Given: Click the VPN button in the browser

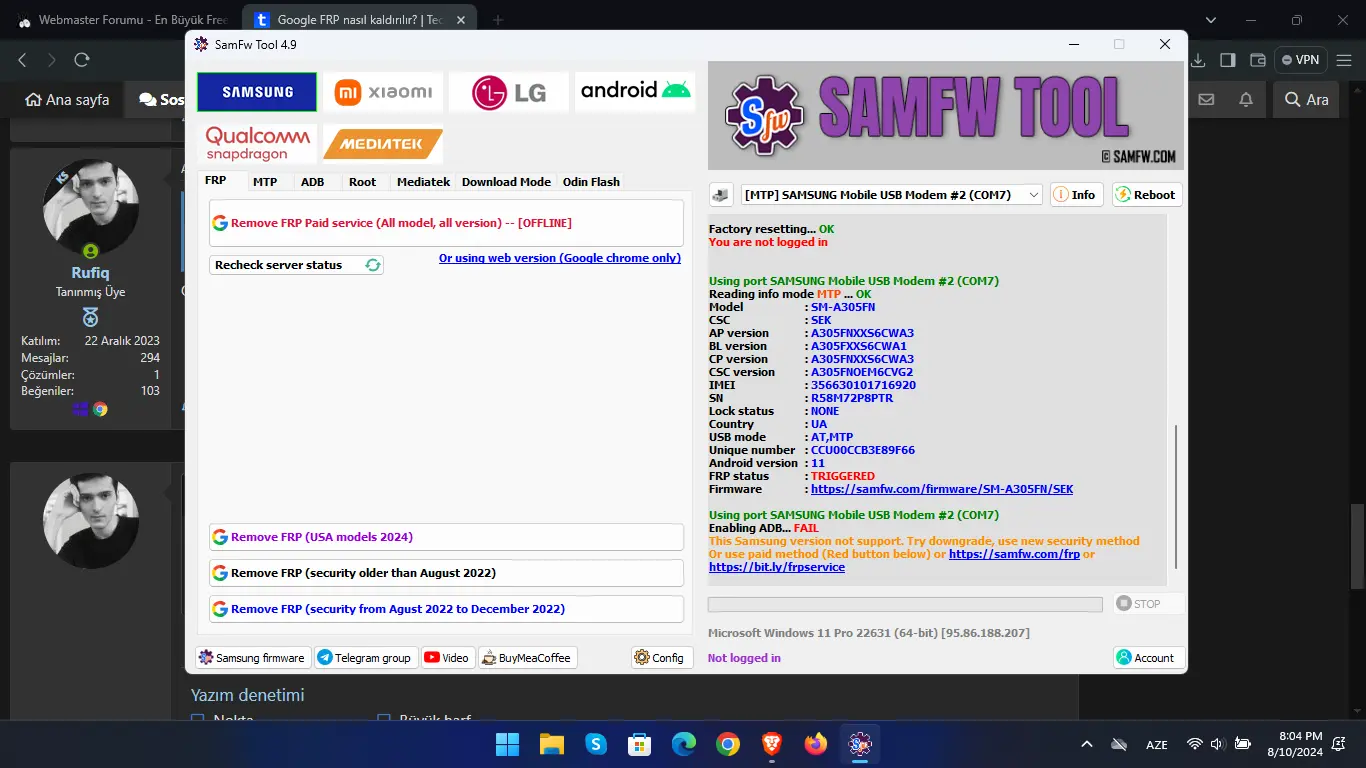Looking at the screenshot, I should pos(1300,60).
